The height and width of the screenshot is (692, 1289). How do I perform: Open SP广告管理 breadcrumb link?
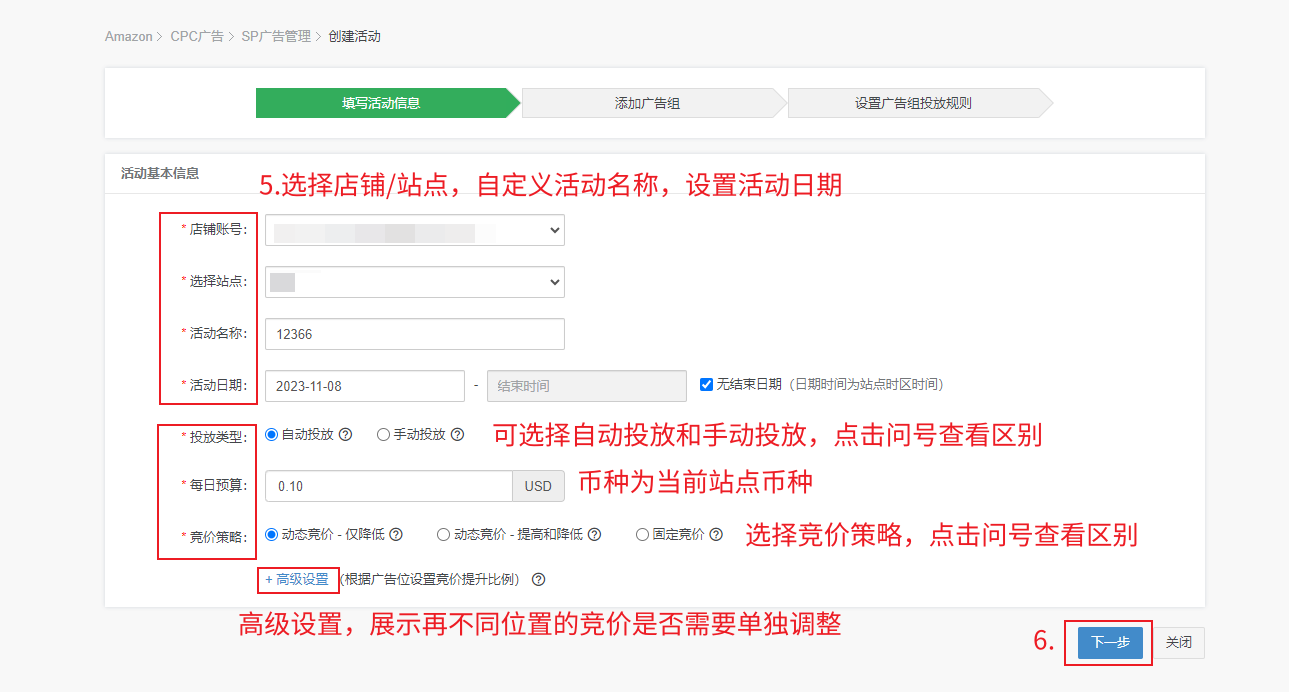point(276,37)
